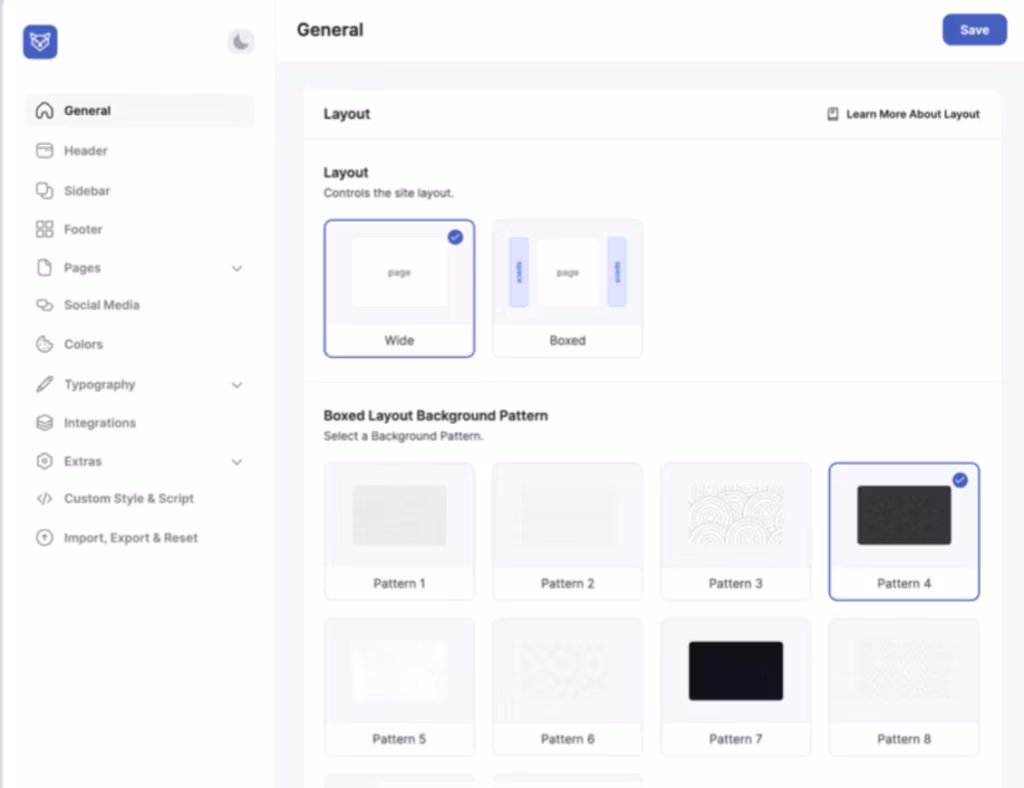
Task: Click the Wide layout checkmark badge
Action: (x=455, y=237)
